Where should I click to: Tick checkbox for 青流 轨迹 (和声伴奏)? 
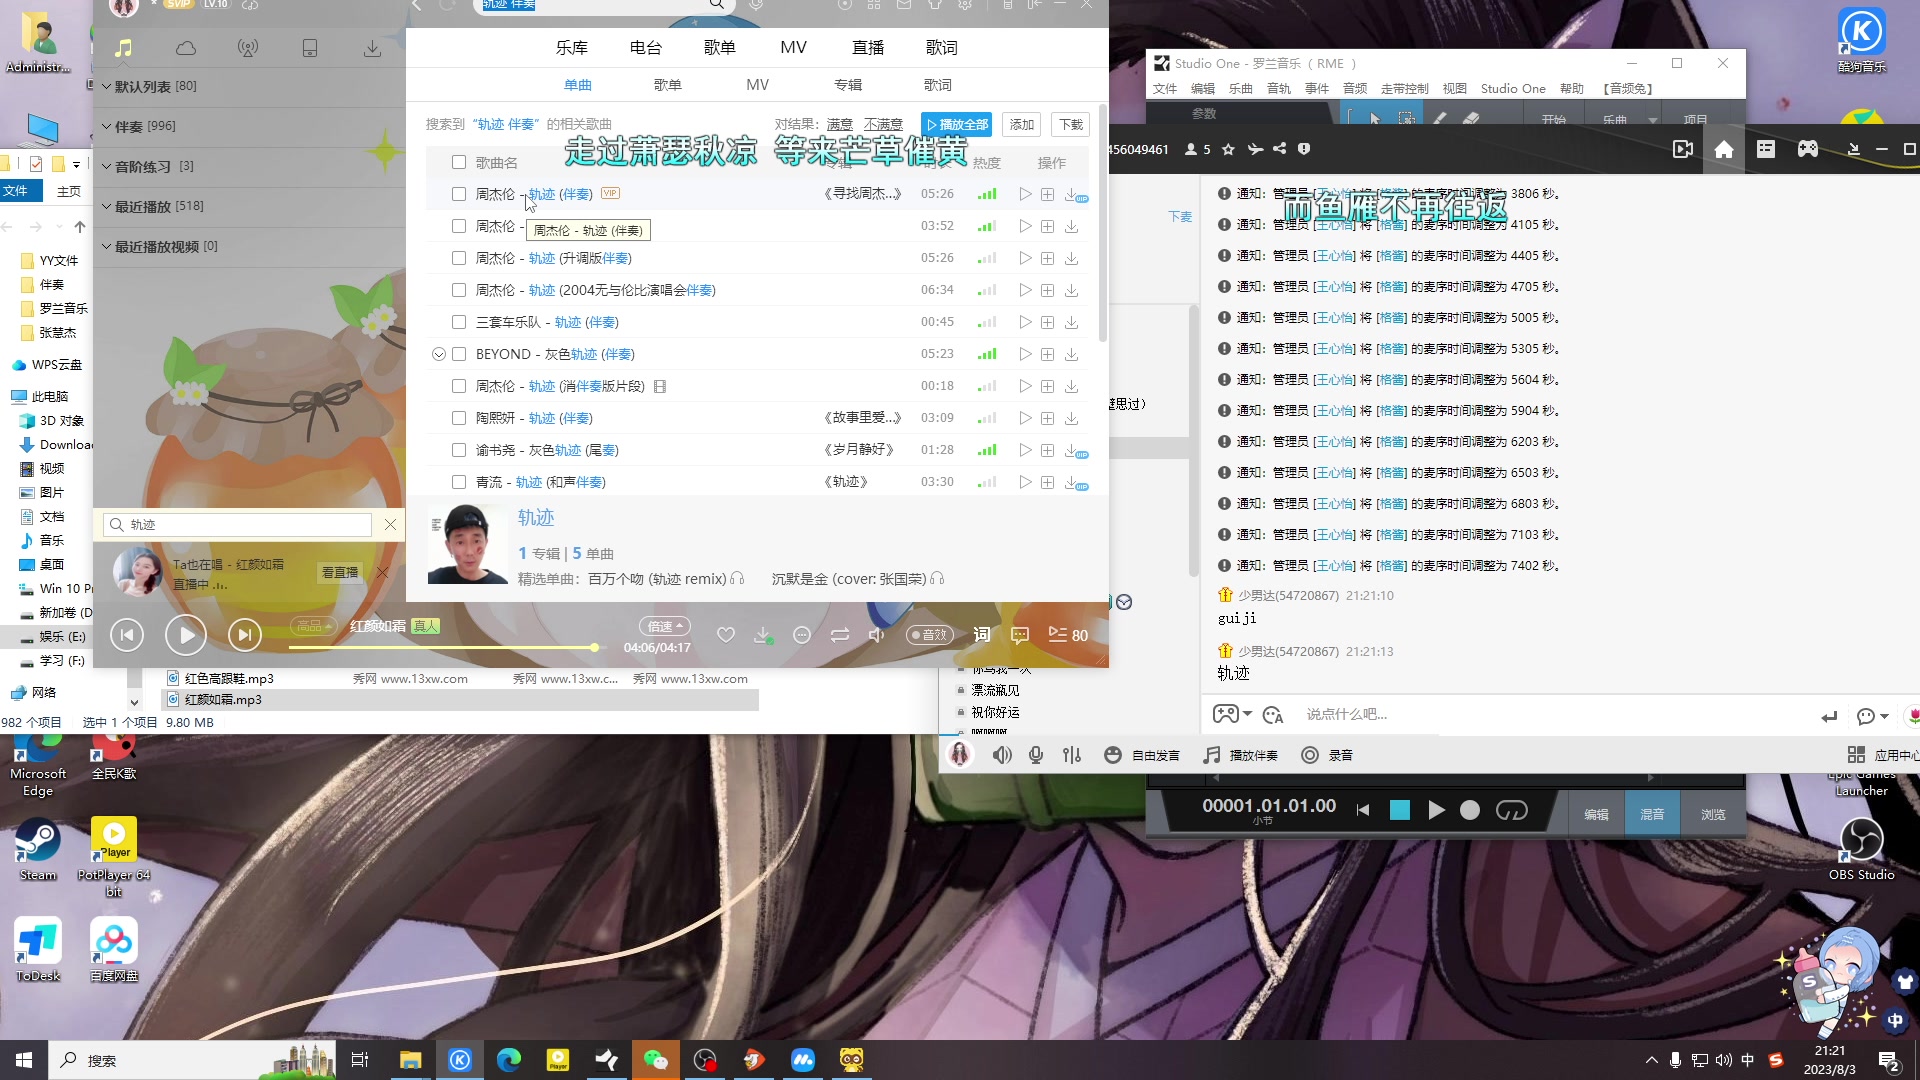coord(459,482)
